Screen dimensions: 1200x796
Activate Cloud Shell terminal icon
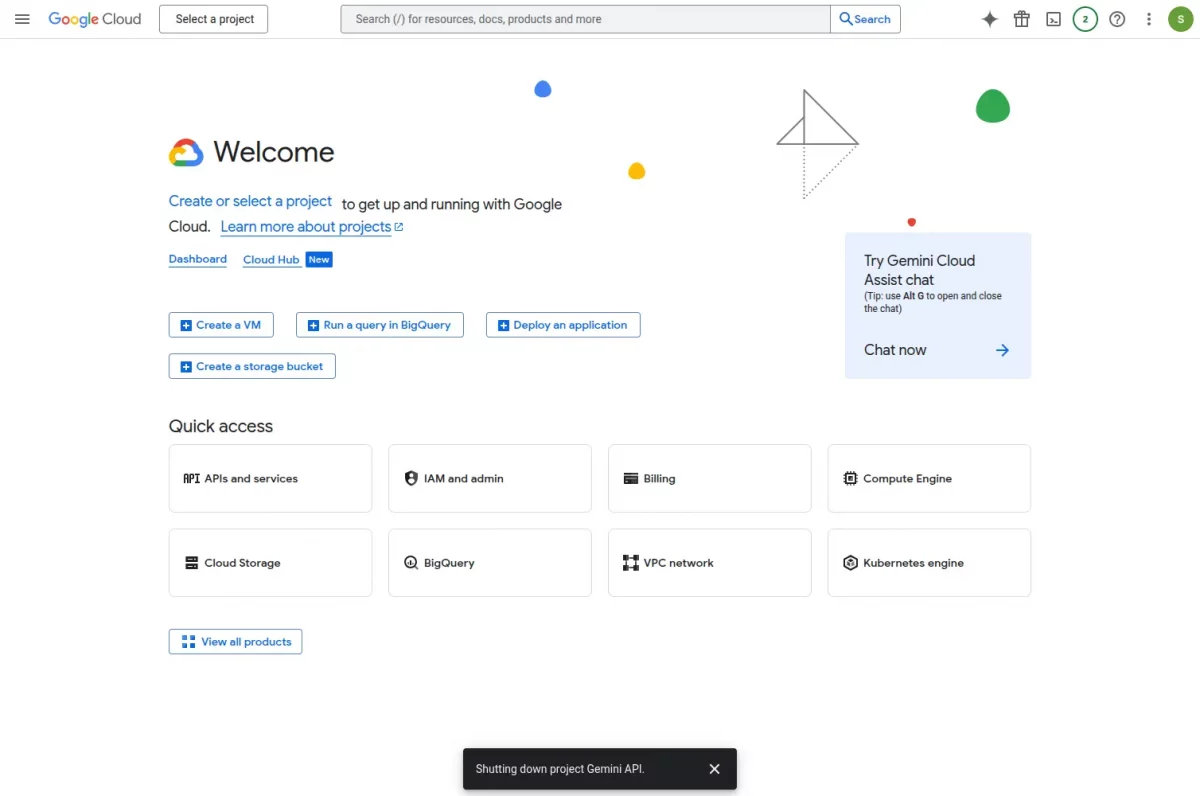[x=1053, y=18]
